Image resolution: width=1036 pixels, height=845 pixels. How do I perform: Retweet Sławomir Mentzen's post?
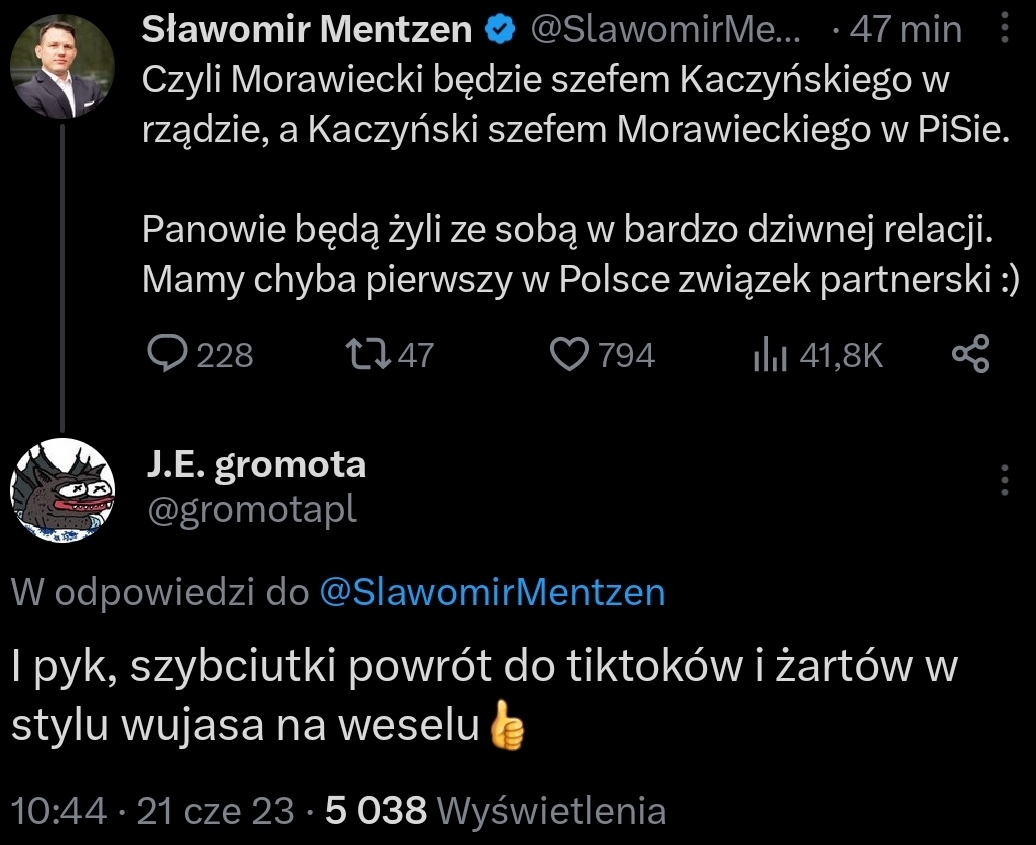[358, 354]
